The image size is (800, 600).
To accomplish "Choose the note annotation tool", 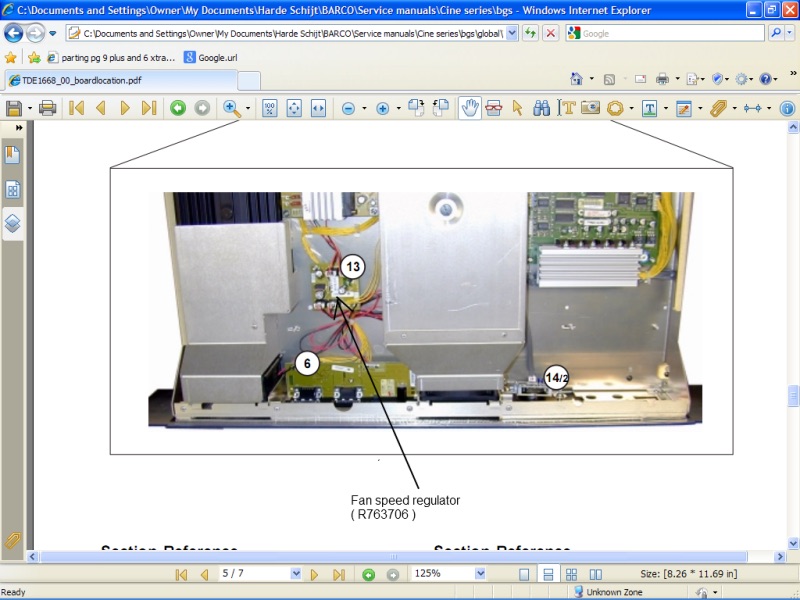I will pyautogui.click(x=684, y=108).
